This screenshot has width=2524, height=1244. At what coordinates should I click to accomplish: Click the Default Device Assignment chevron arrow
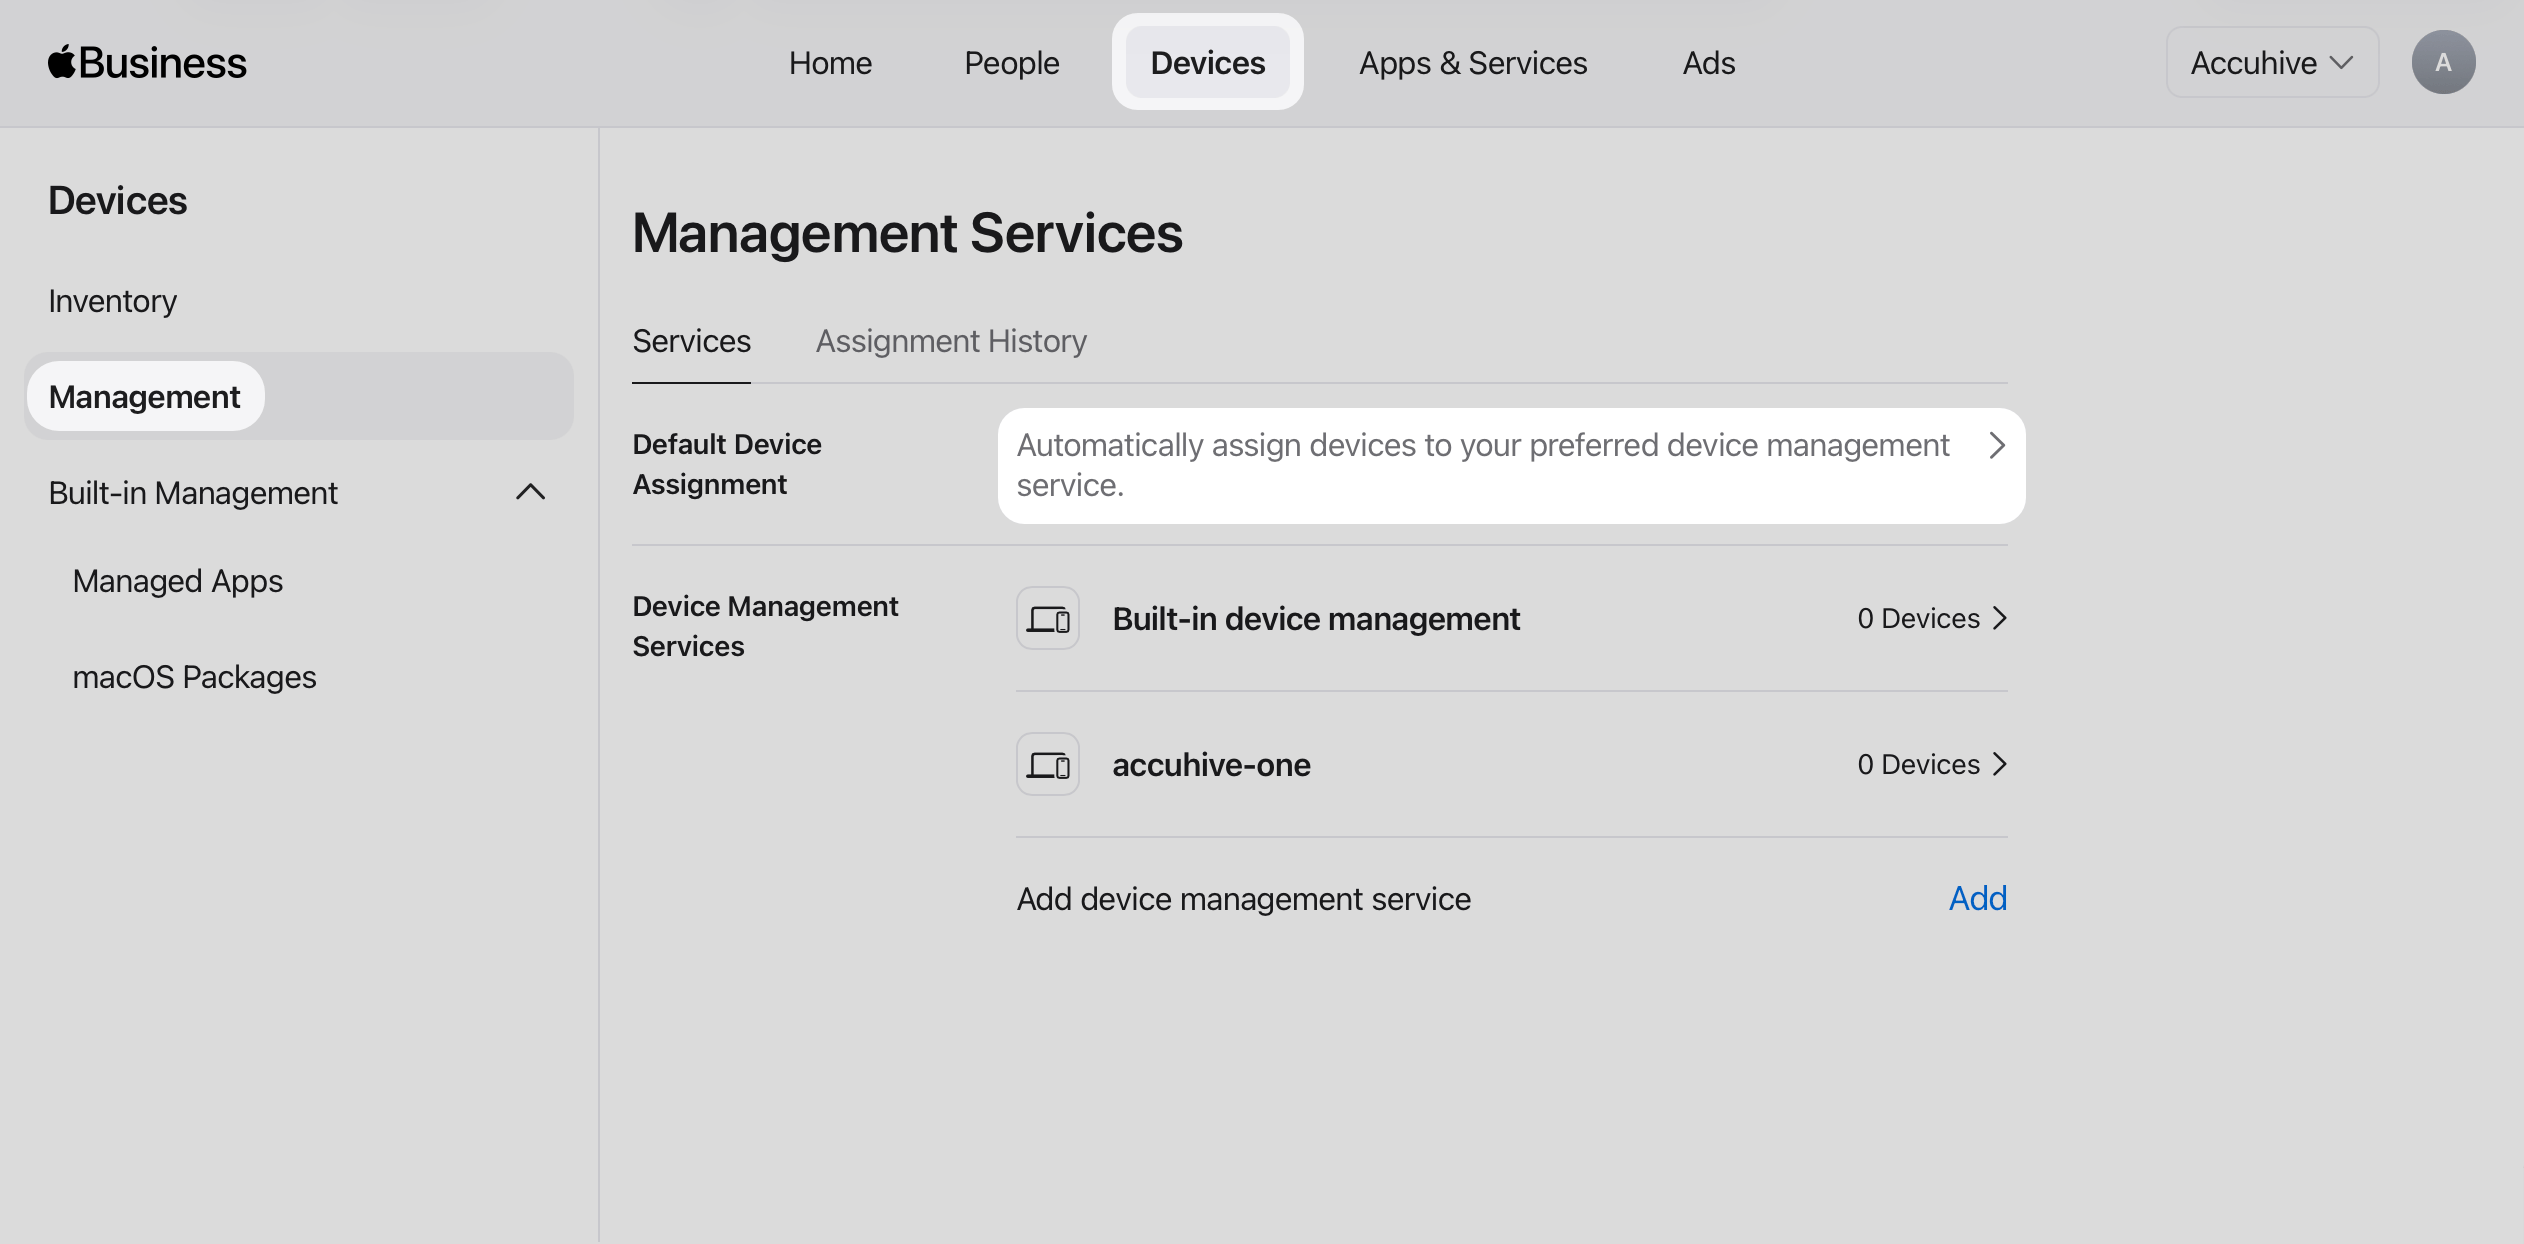point(1997,445)
